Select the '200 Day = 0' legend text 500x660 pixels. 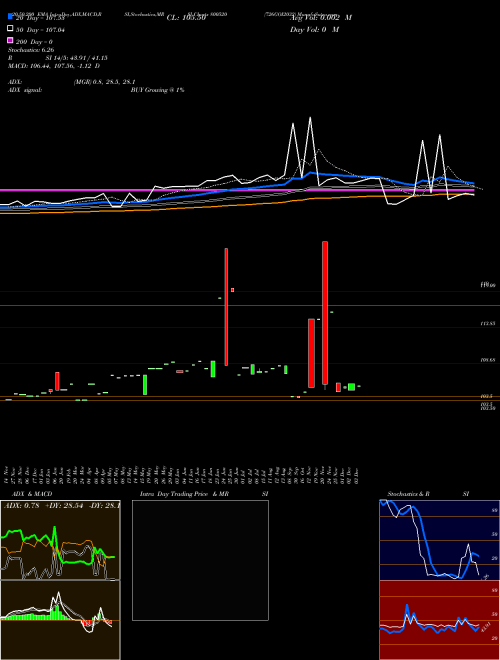pyautogui.click(x=34, y=42)
